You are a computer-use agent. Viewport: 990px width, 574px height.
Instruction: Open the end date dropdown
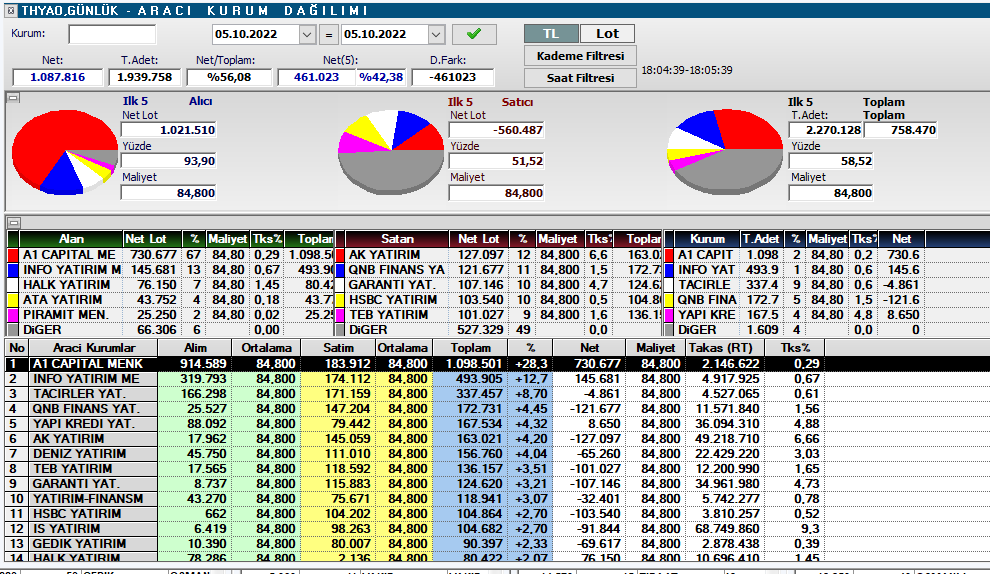(x=436, y=34)
